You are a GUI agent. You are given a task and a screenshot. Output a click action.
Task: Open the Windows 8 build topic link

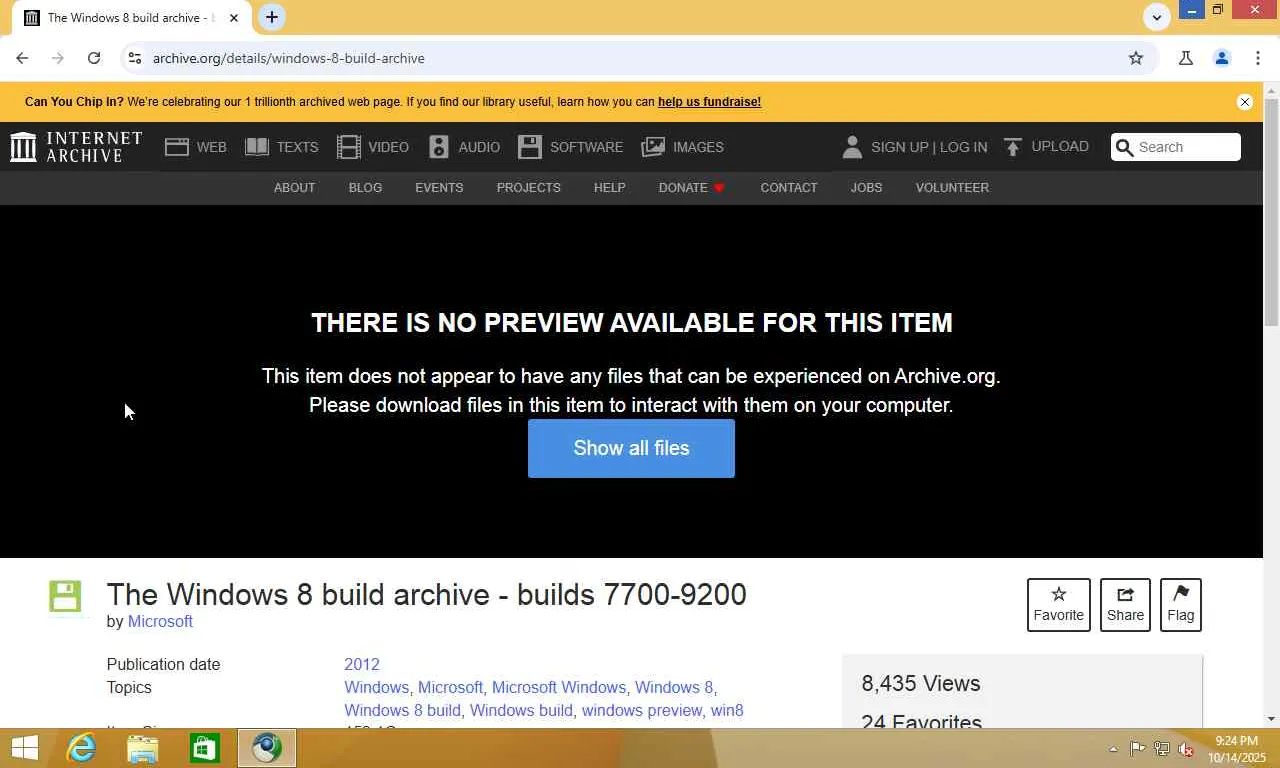[x=403, y=711]
